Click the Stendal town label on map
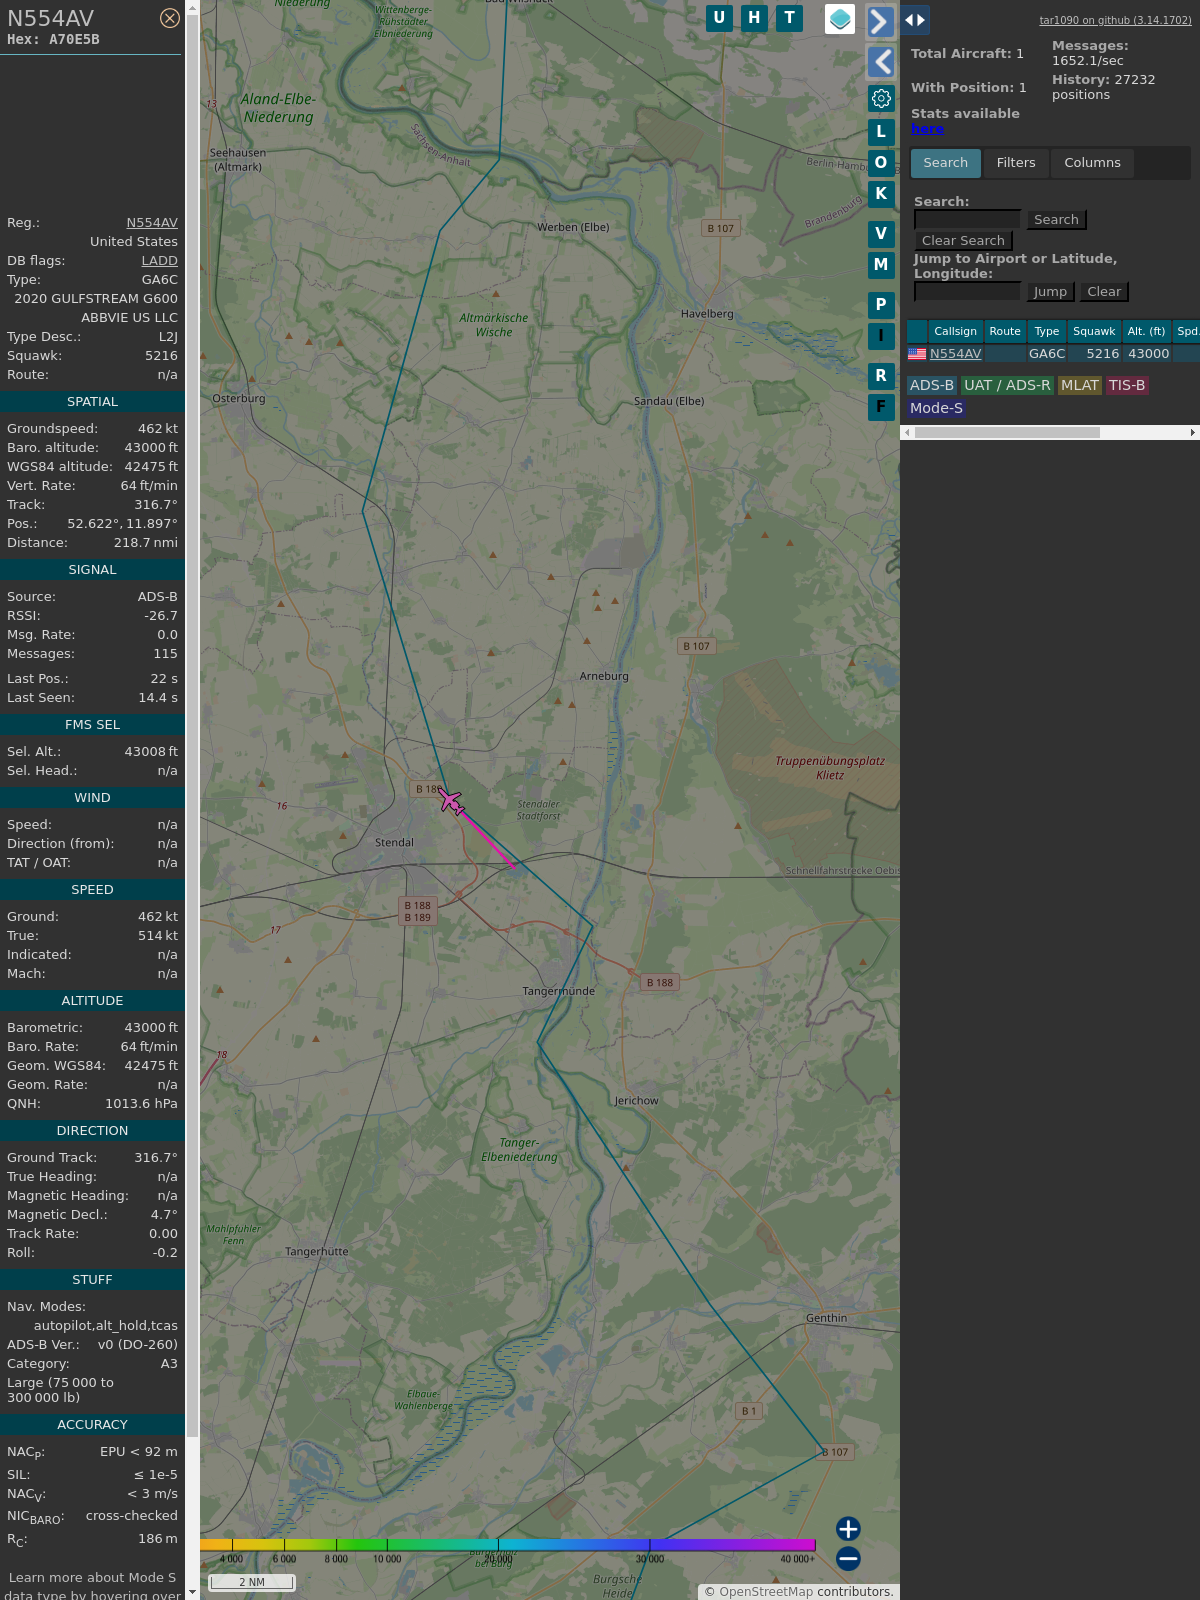Viewport: 1200px width, 1600px height. [x=394, y=843]
